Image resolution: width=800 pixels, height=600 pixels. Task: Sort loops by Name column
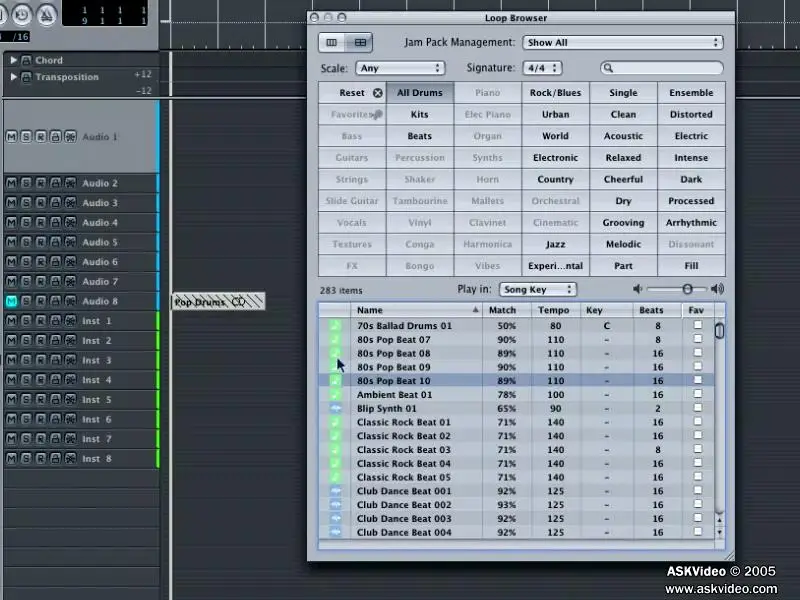pos(416,310)
